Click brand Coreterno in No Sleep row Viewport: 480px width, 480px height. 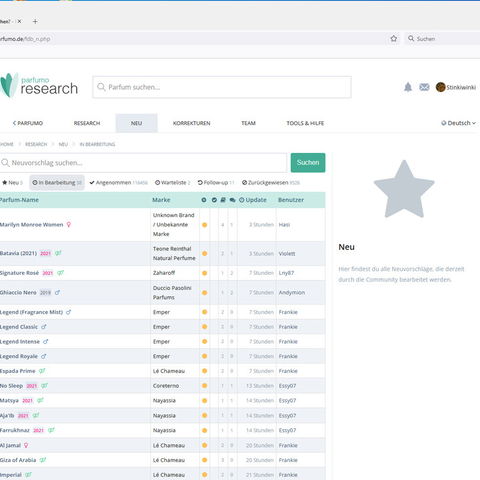[x=166, y=386]
